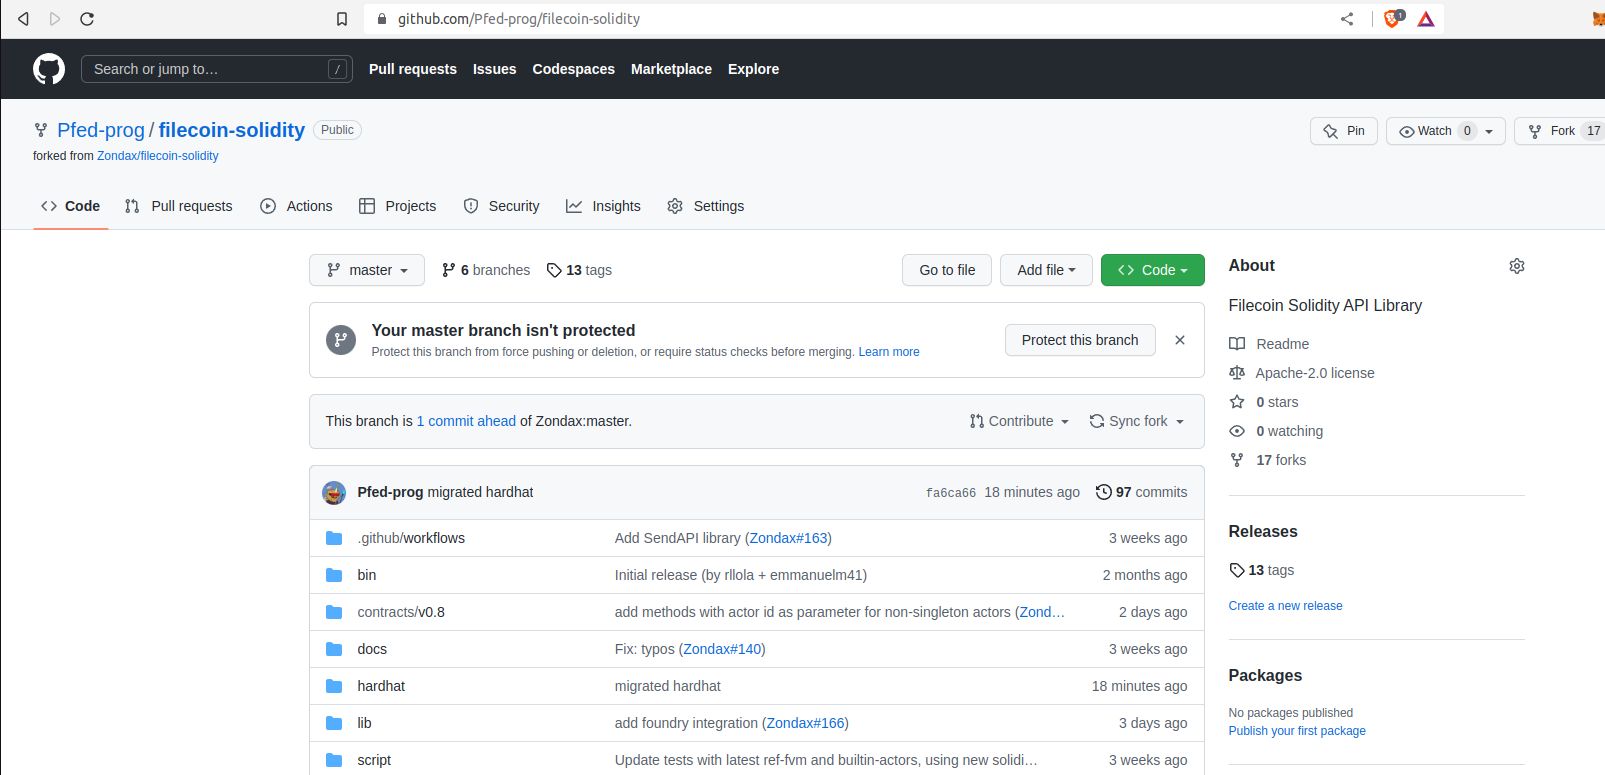
Task: Open commit hash fa6ca66
Action: [951, 493]
